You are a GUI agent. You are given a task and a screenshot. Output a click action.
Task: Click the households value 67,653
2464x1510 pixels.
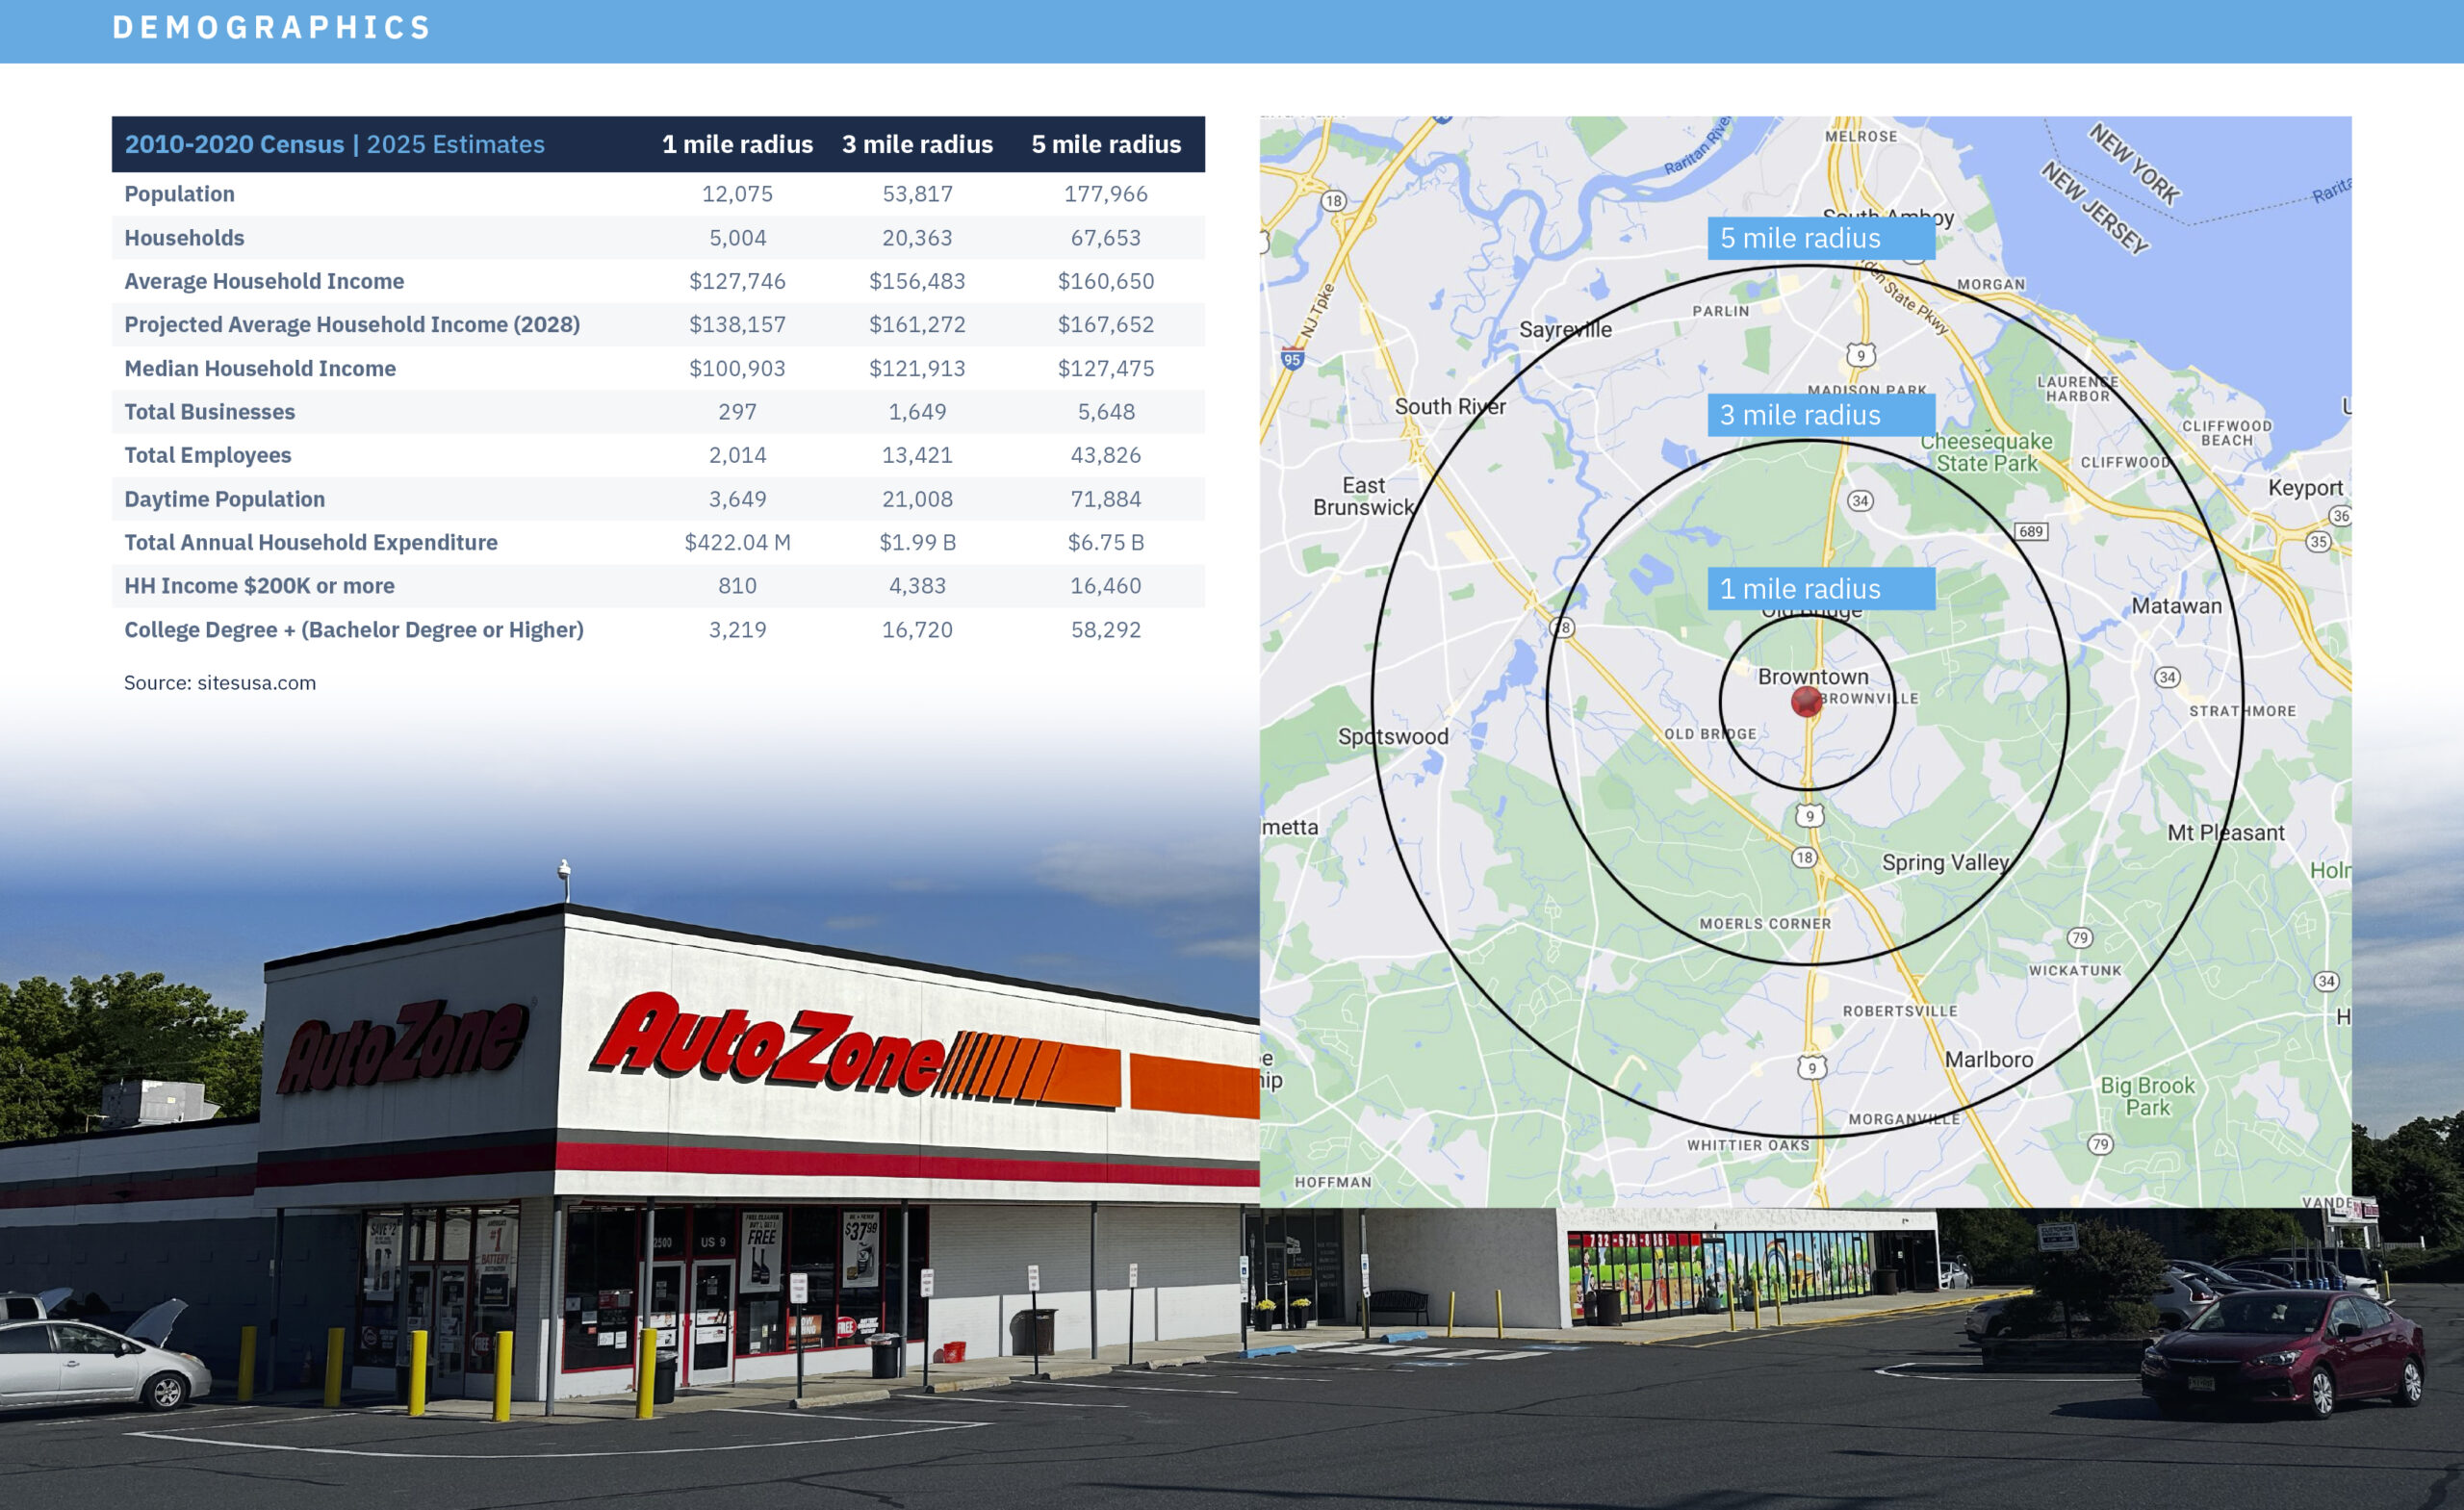1106,238
